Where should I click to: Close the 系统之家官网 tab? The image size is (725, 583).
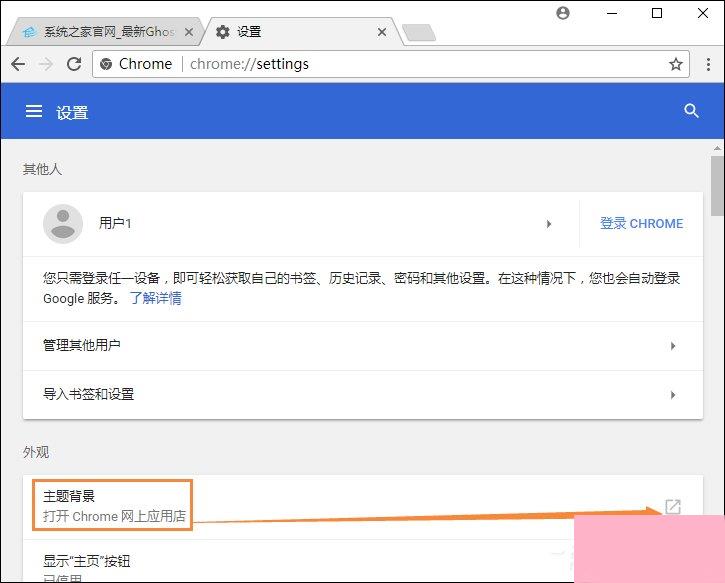click(x=189, y=32)
